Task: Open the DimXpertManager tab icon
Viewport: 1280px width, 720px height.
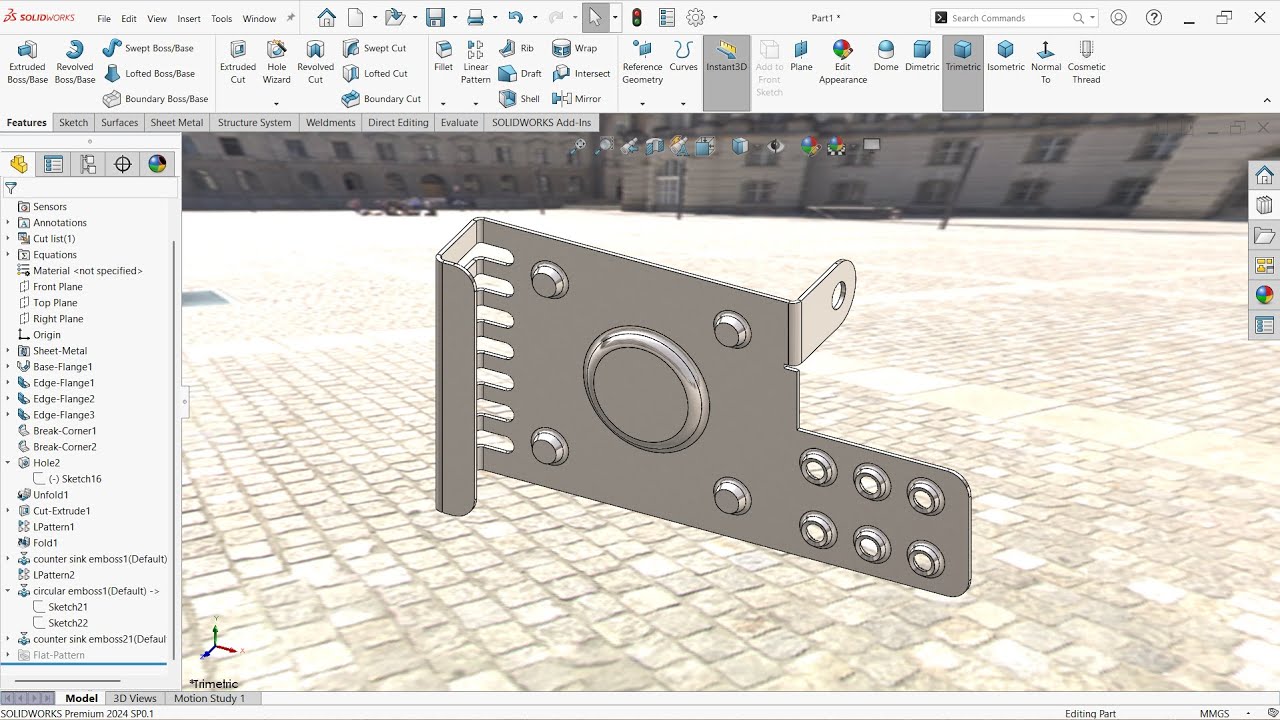Action: pyautogui.click(x=123, y=164)
